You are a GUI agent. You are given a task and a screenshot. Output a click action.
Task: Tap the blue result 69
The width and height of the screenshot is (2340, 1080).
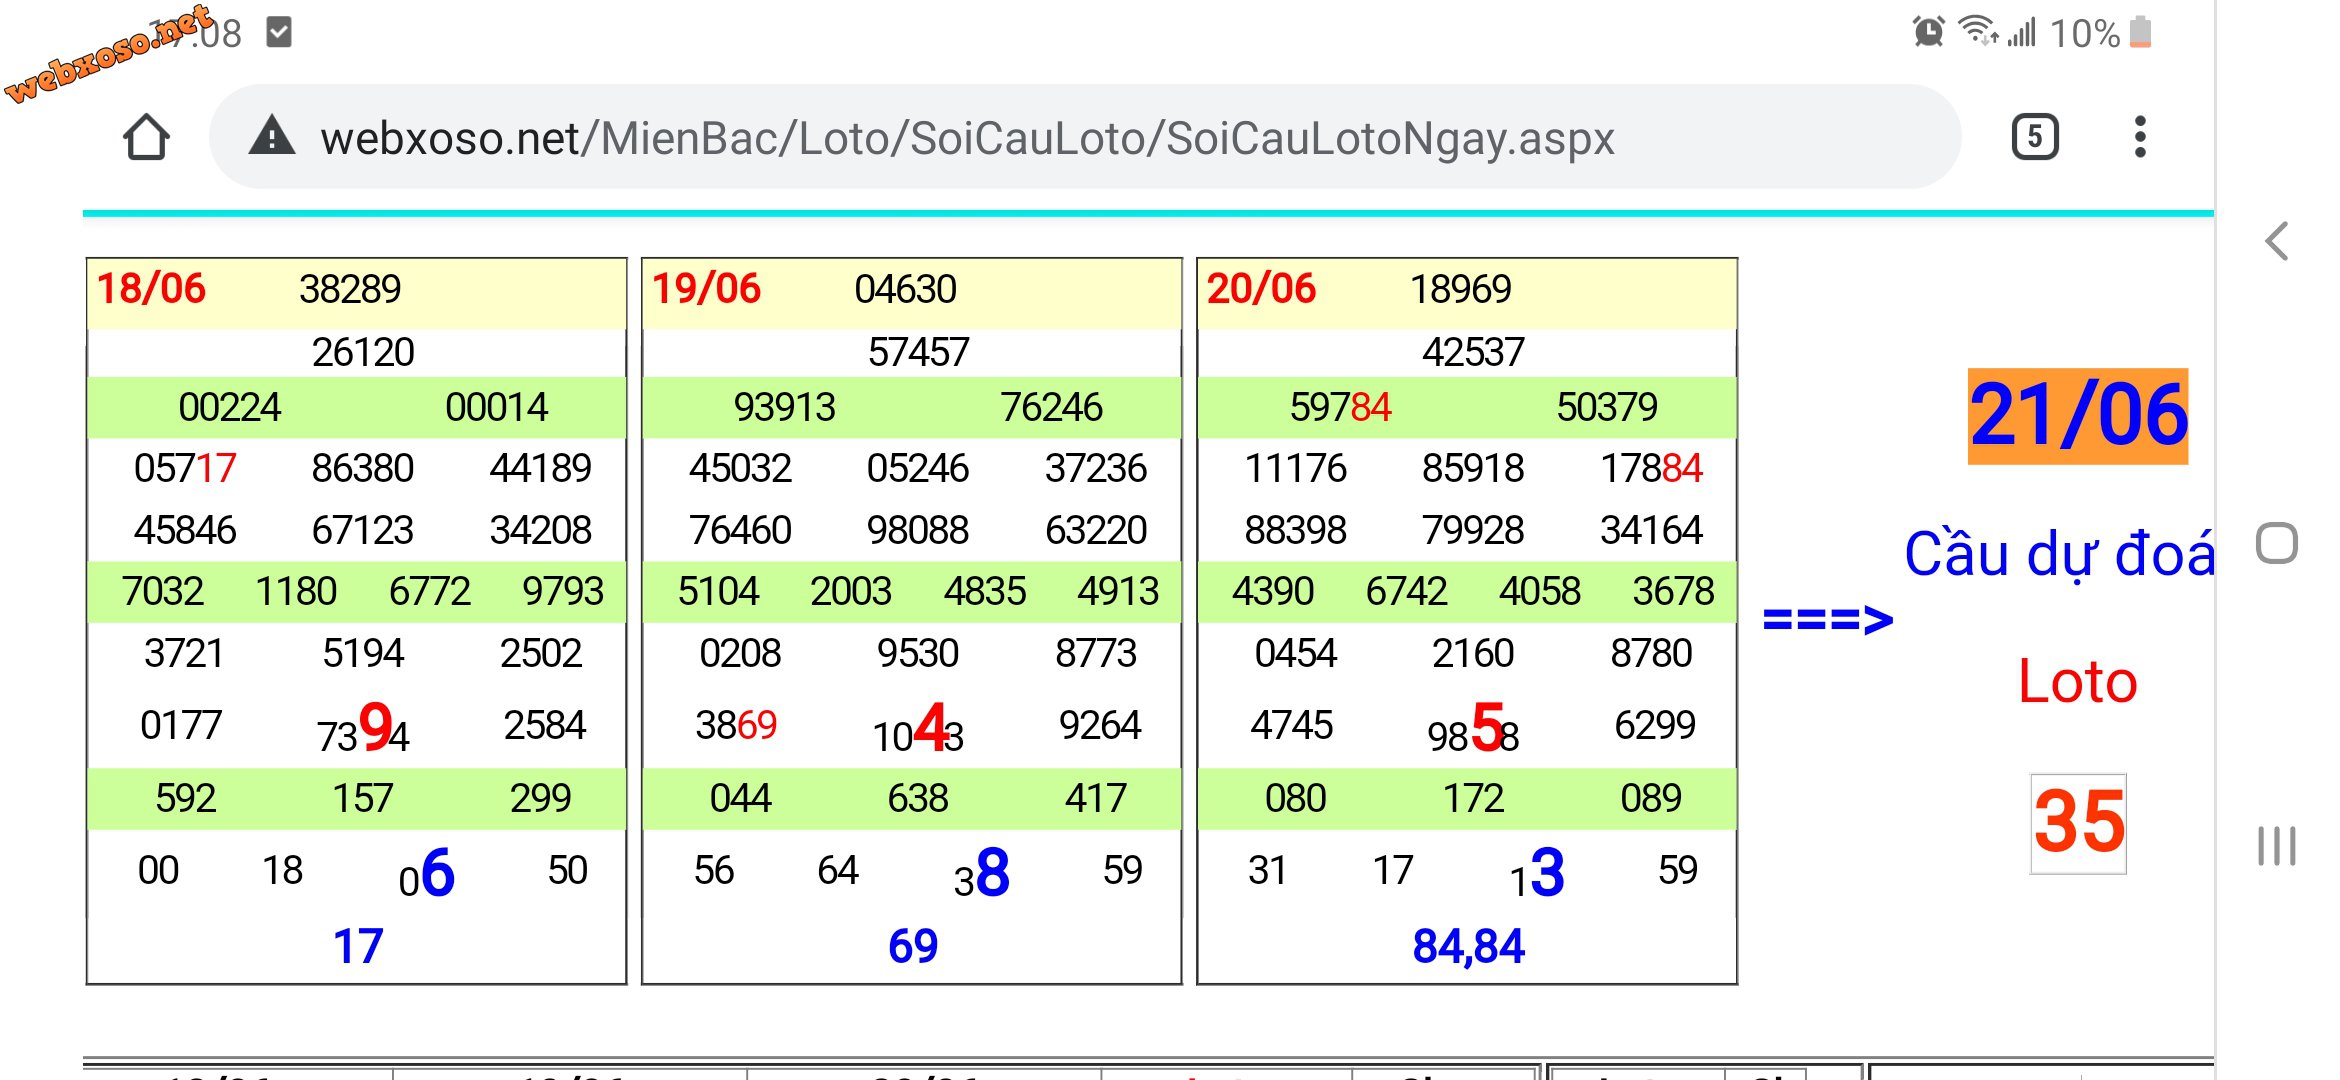(912, 947)
